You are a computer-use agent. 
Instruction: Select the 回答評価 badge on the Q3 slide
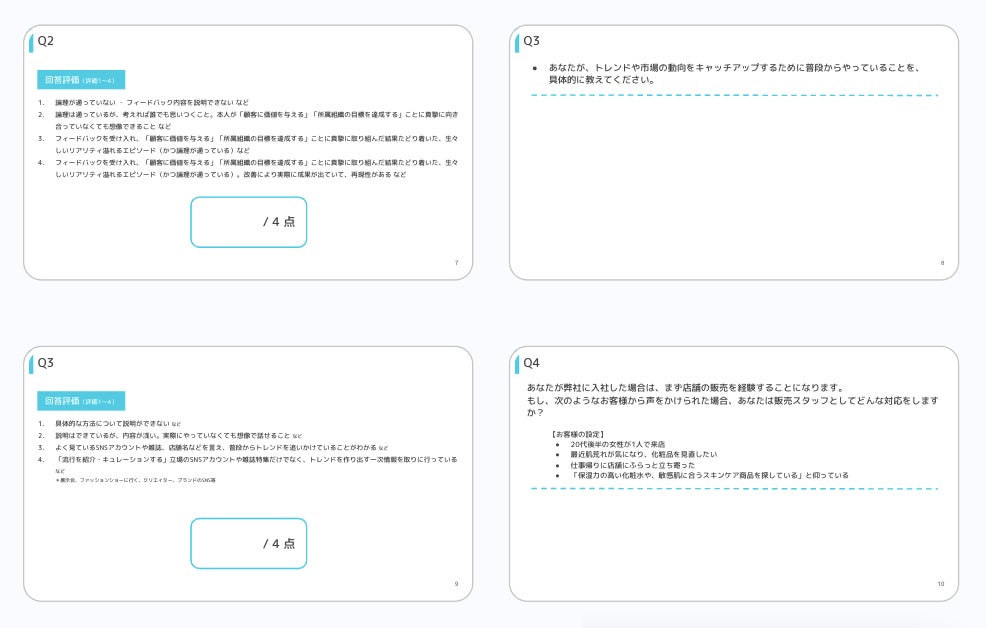tap(81, 401)
